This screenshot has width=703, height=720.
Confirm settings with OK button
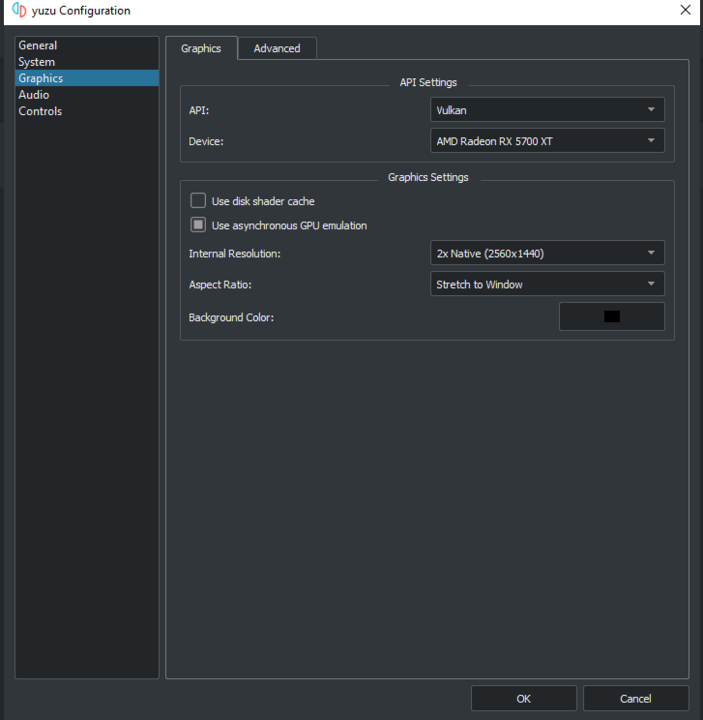pyautogui.click(x=523, y=698)
